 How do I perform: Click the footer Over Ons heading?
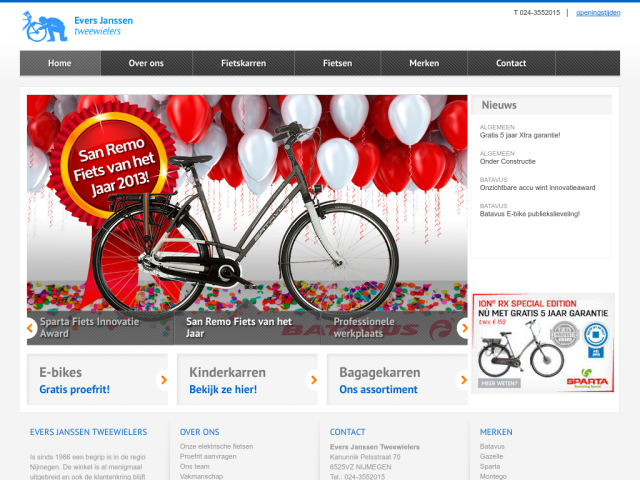[199, 432]
